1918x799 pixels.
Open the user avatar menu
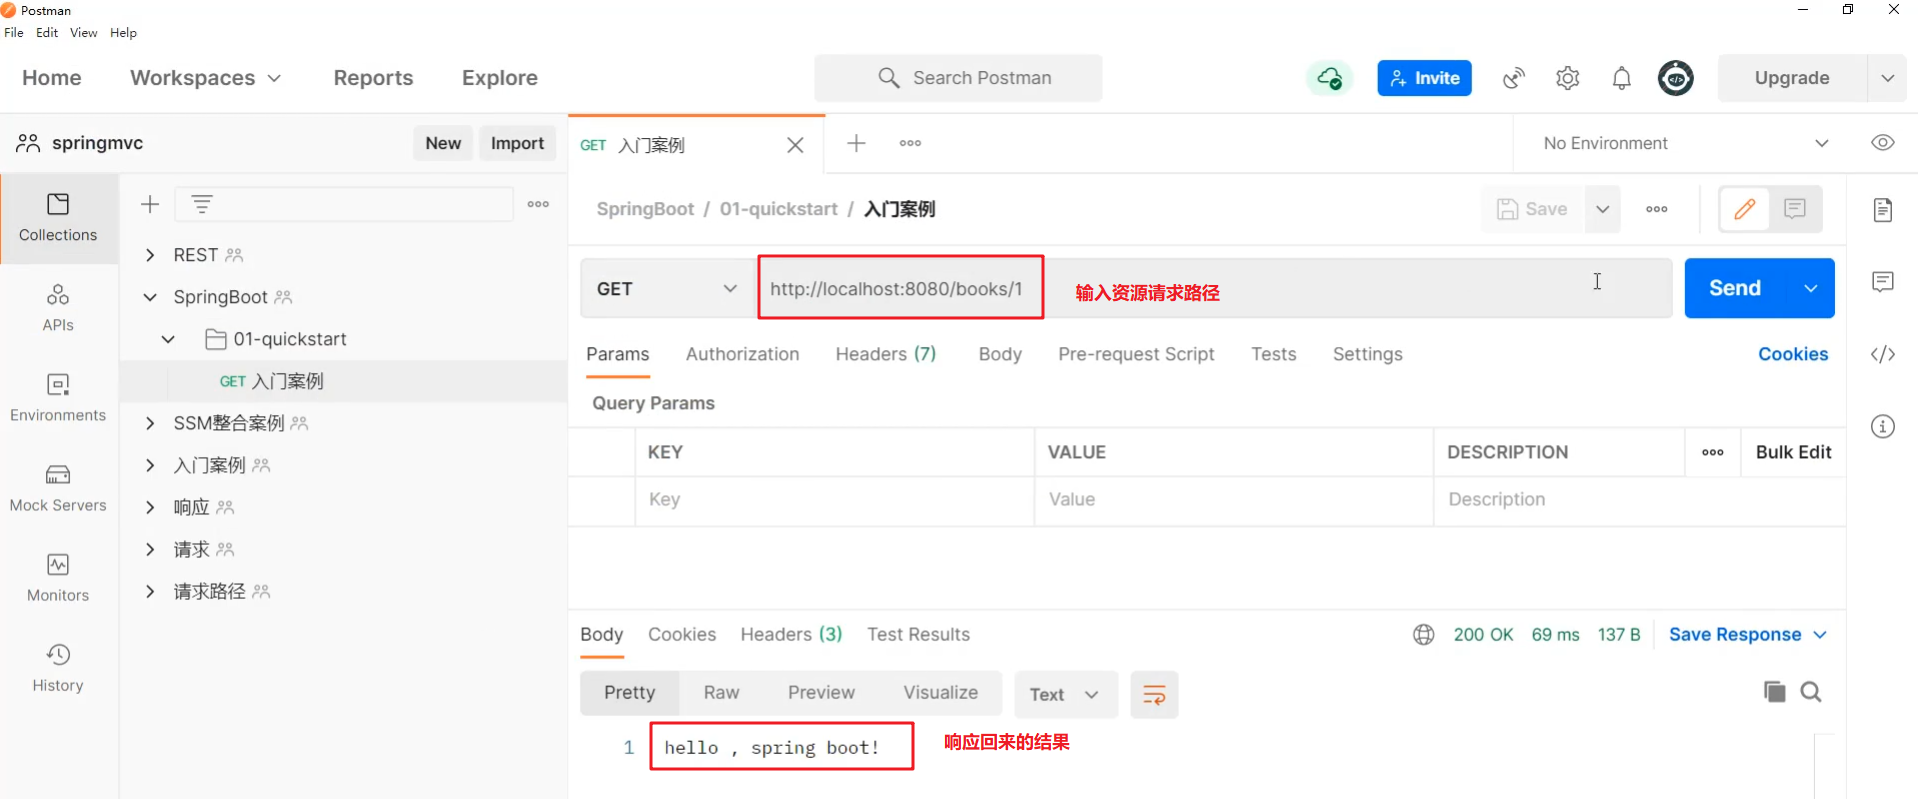(x=1675, y=78)
